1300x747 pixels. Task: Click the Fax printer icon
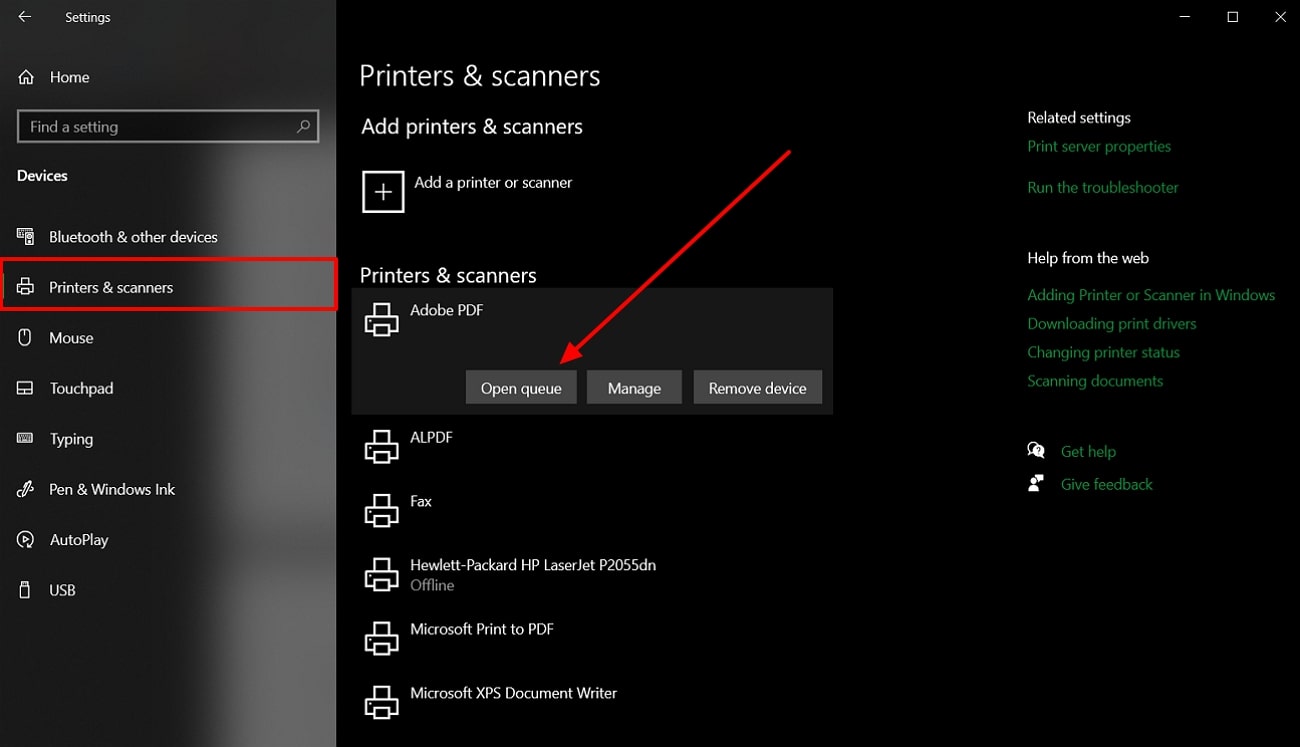pyautogui.click(x=381, y=511)
